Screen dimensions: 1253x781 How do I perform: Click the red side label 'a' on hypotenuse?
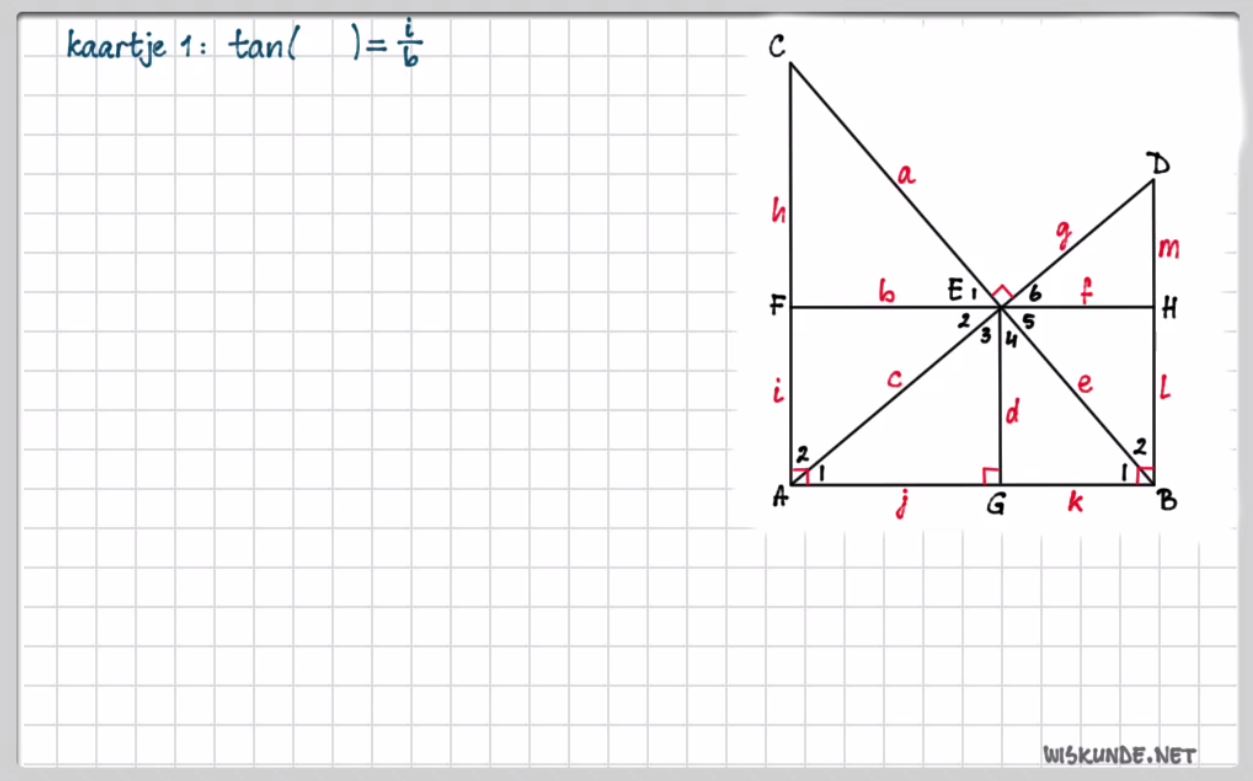(905, 176)
